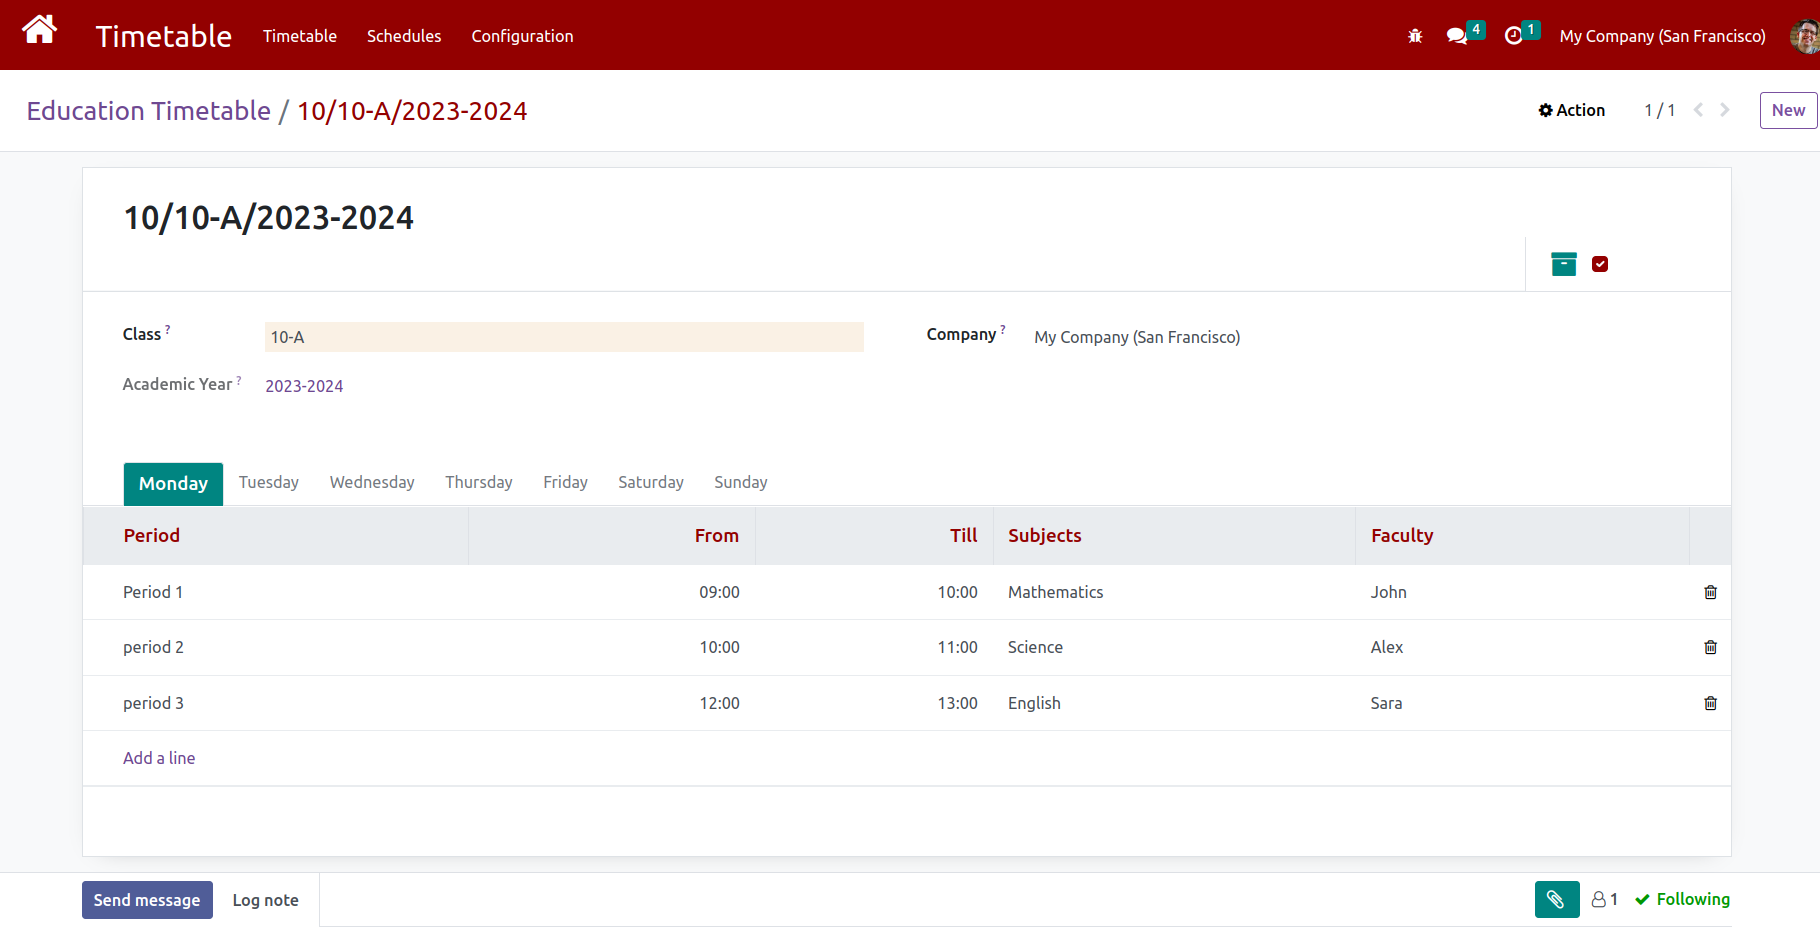
Task: Add a timetable line
Action: click(x=159, y=758)
